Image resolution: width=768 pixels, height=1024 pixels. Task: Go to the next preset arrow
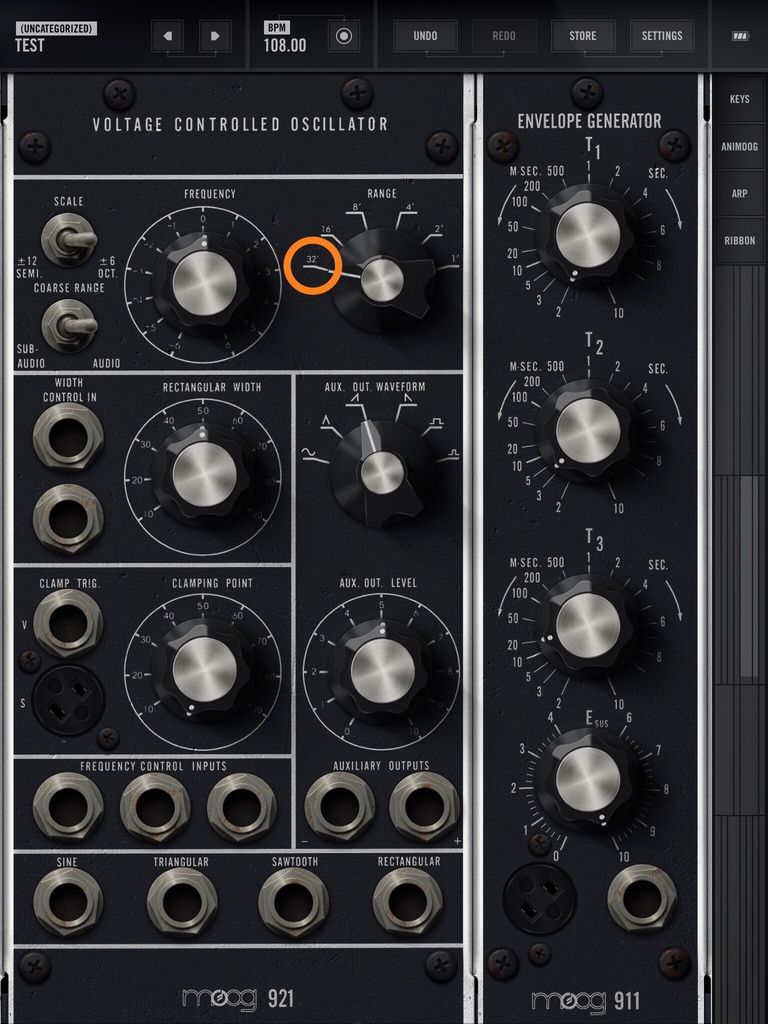(215, 36)
